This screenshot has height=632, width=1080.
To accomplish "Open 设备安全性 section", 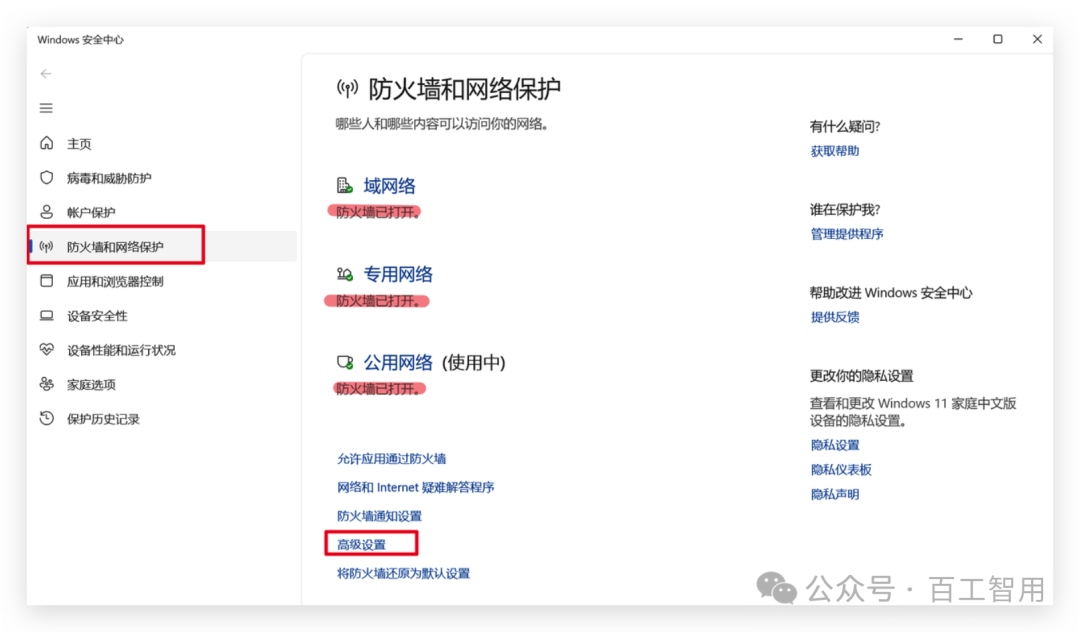I will [x=96, y=316].
